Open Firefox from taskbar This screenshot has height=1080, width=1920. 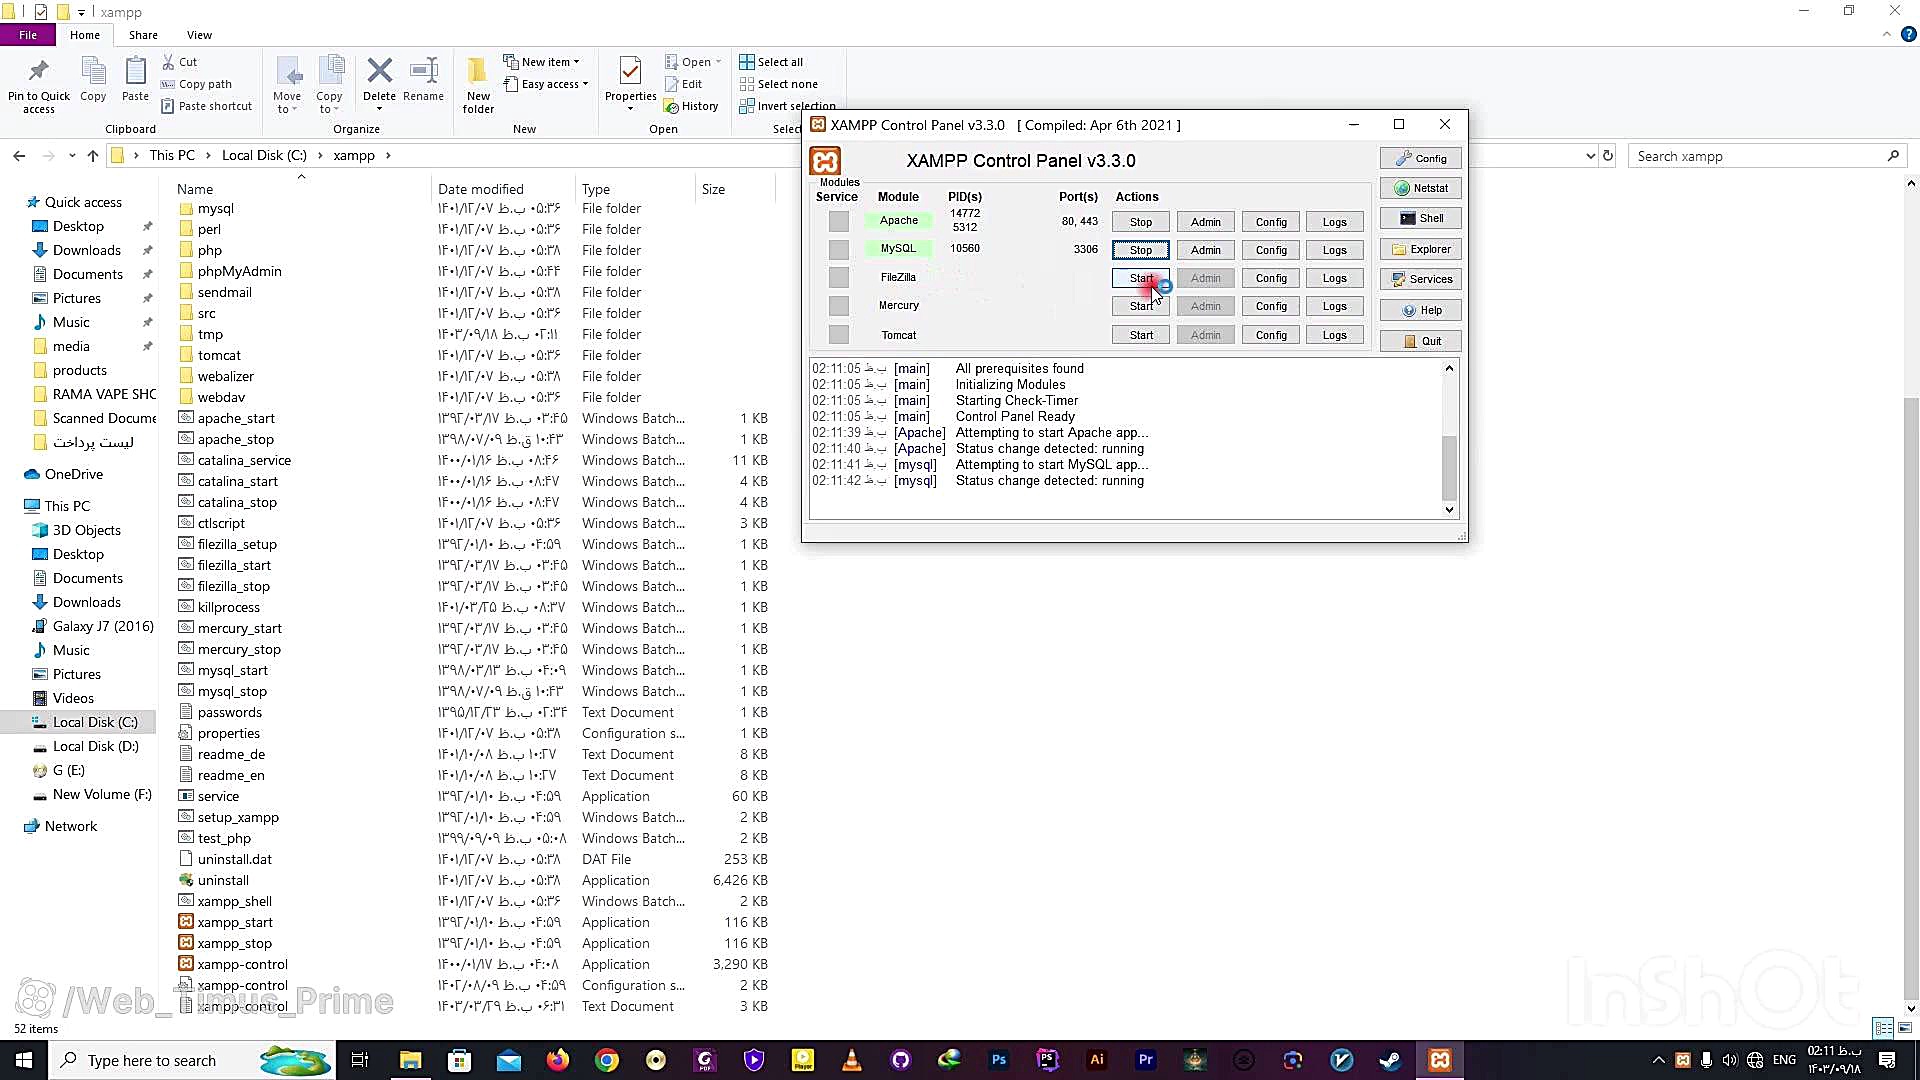[x=557, y=1060]
